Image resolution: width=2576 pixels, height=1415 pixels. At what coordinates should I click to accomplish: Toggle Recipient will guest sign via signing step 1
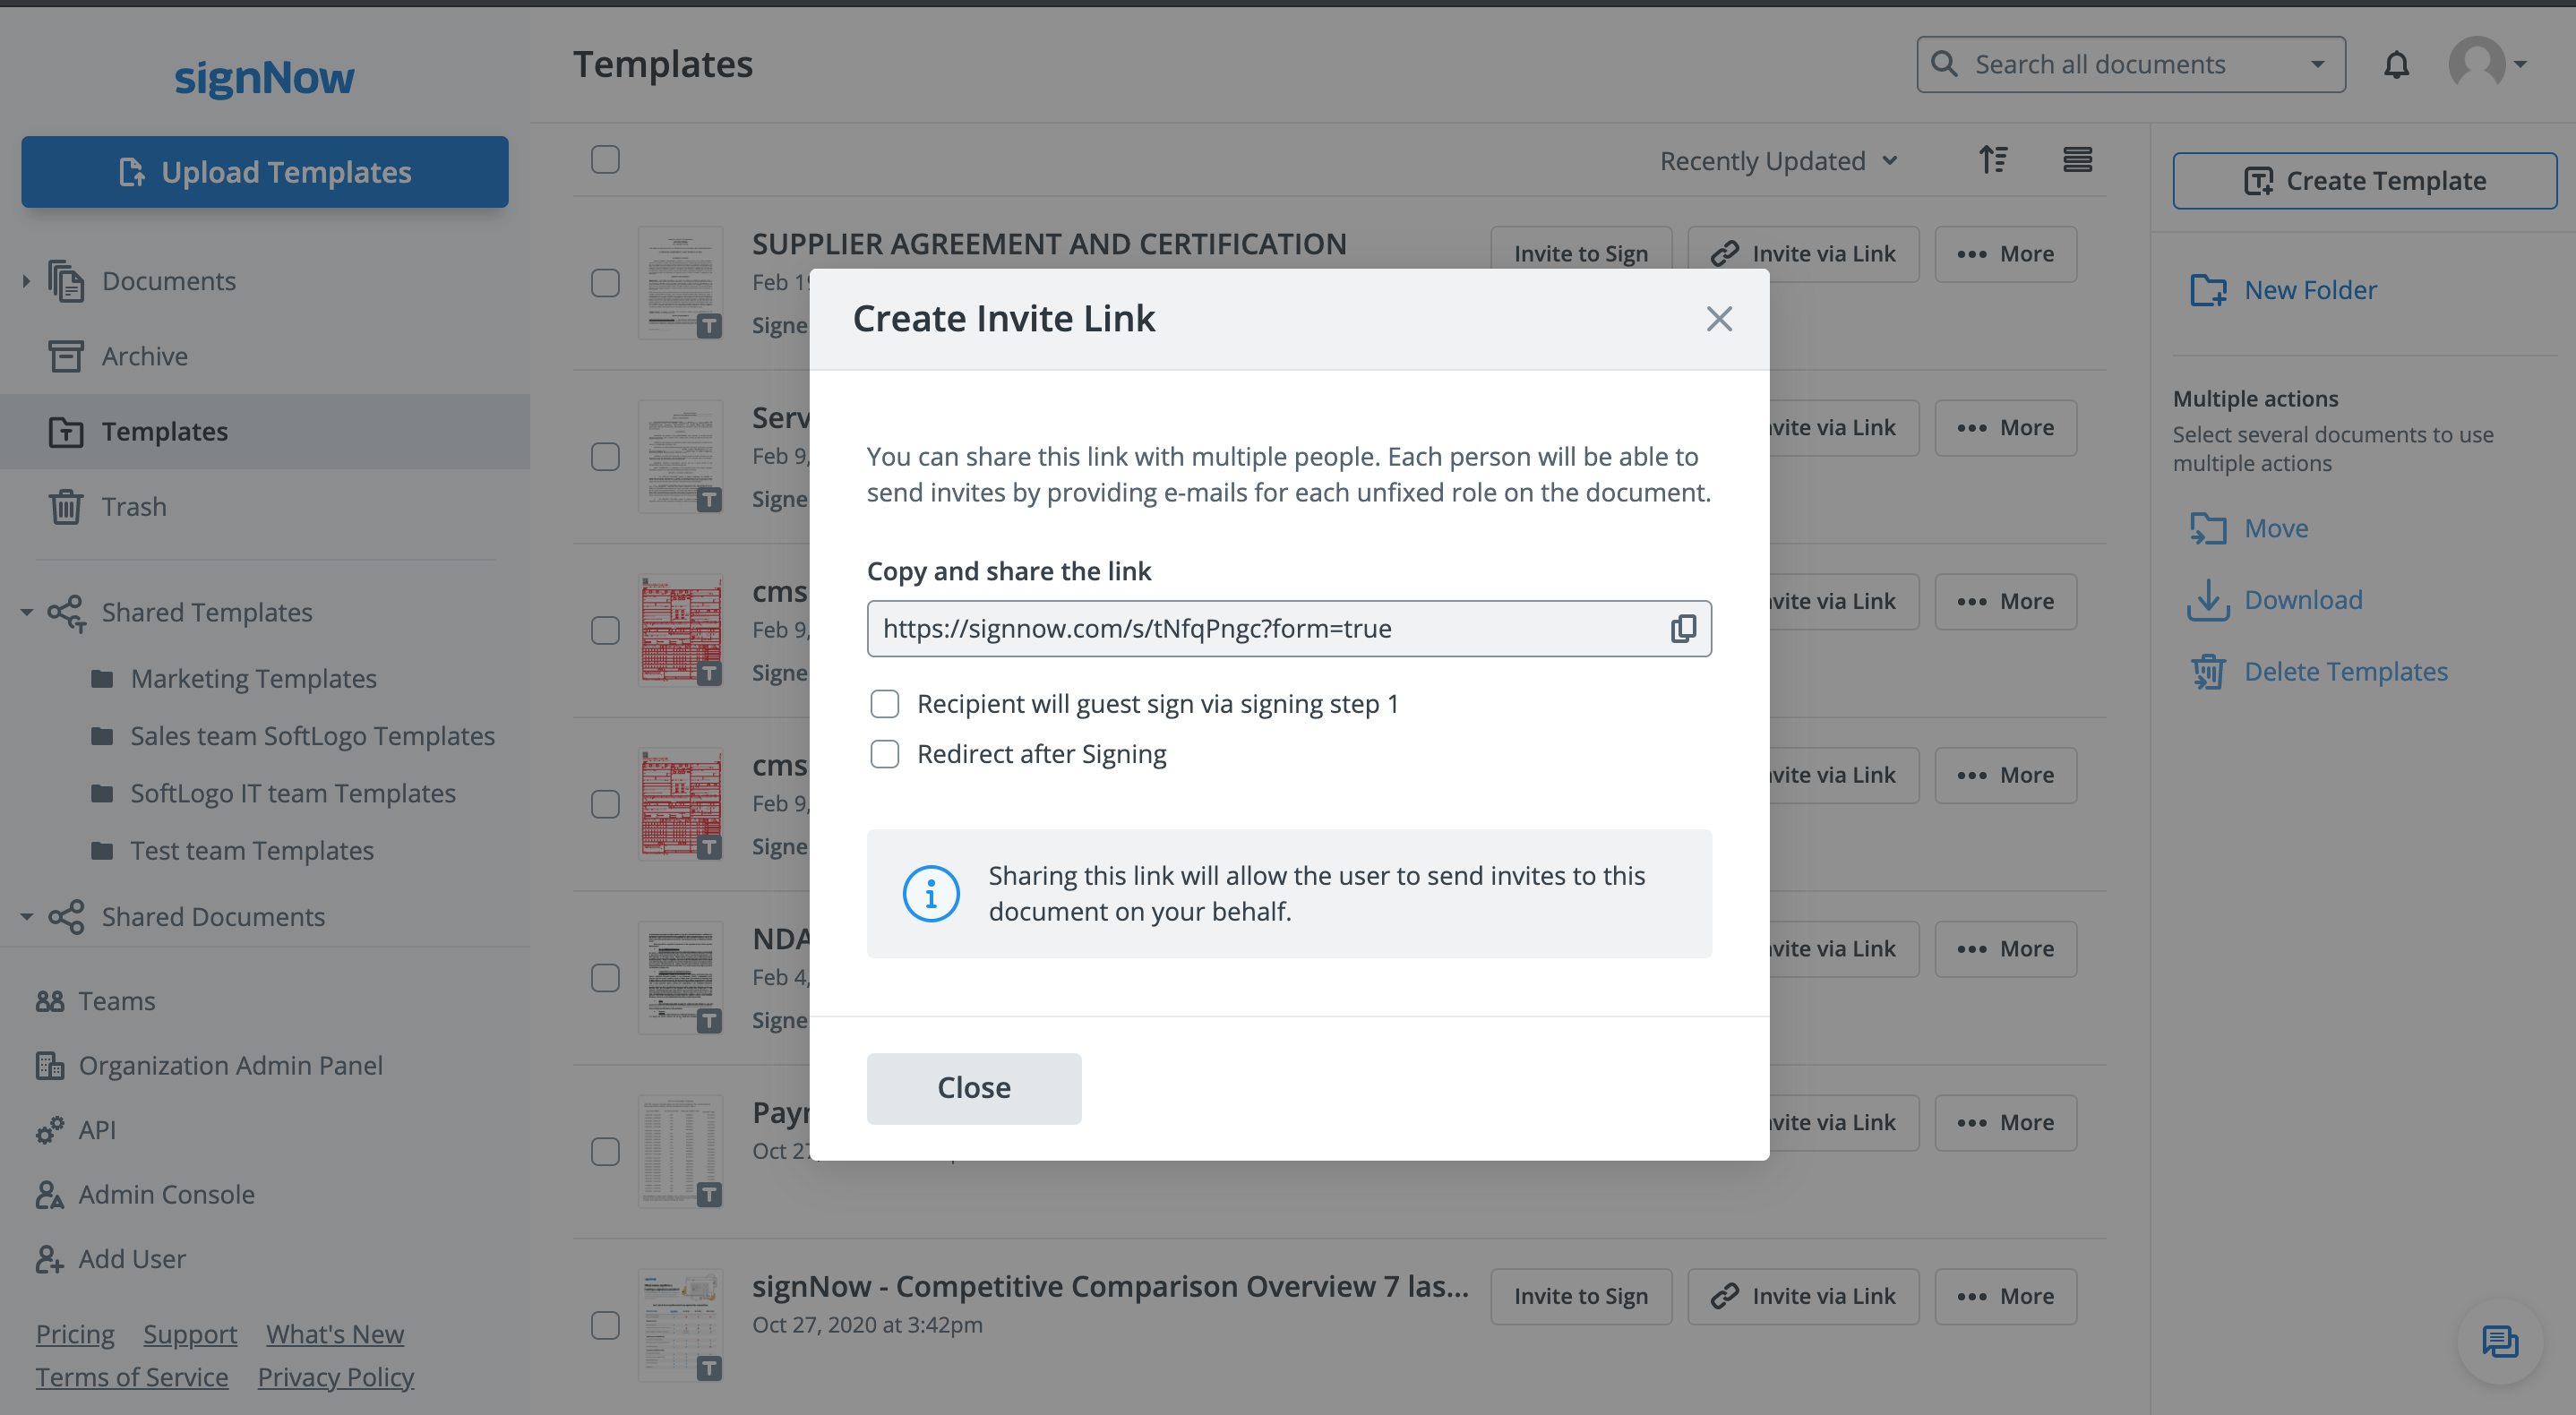(x=884, y=702)
